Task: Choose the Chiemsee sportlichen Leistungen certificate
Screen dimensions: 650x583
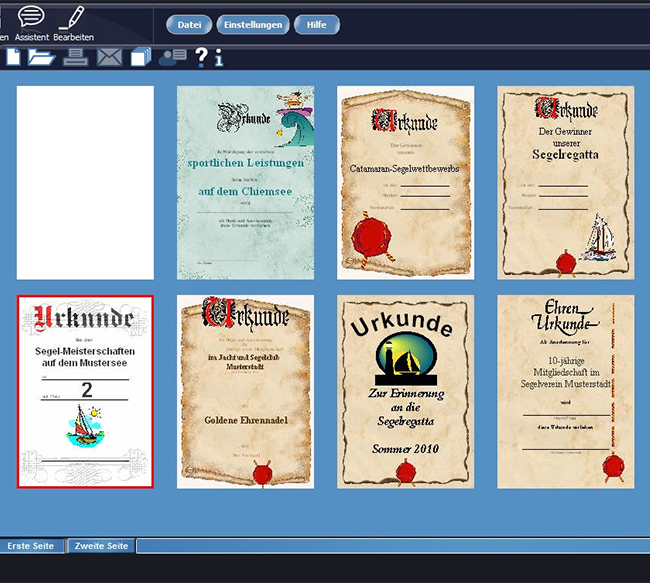Action: click(x=245, y=182)
